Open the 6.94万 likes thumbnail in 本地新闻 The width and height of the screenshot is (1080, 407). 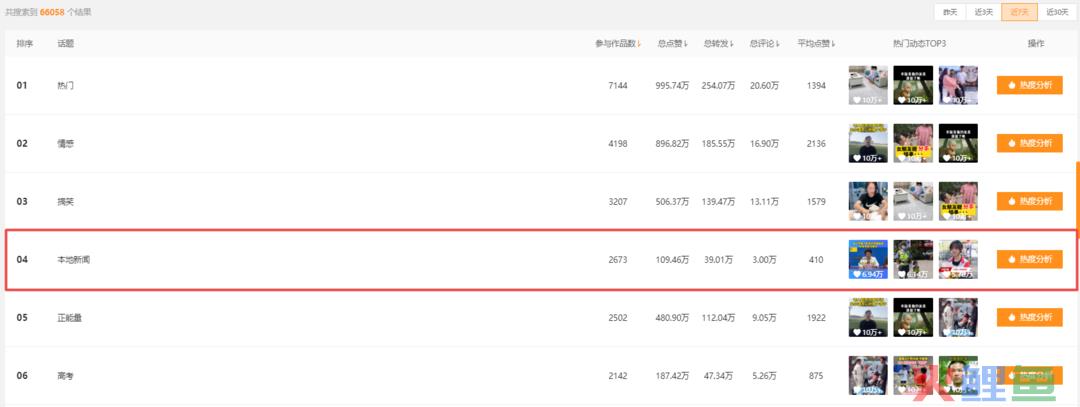click(868, 260)
